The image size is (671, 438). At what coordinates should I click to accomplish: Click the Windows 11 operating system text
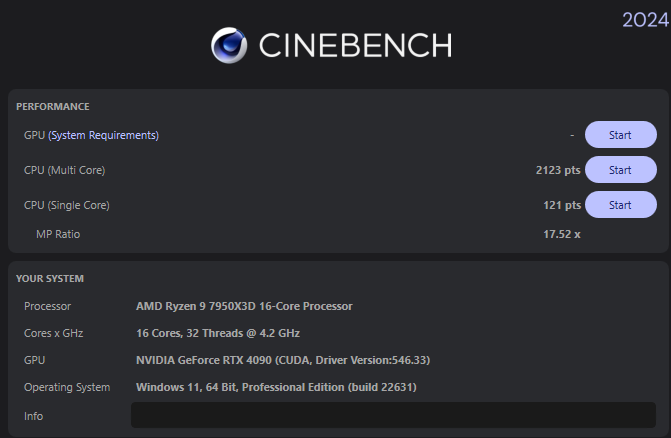[276, 387]
